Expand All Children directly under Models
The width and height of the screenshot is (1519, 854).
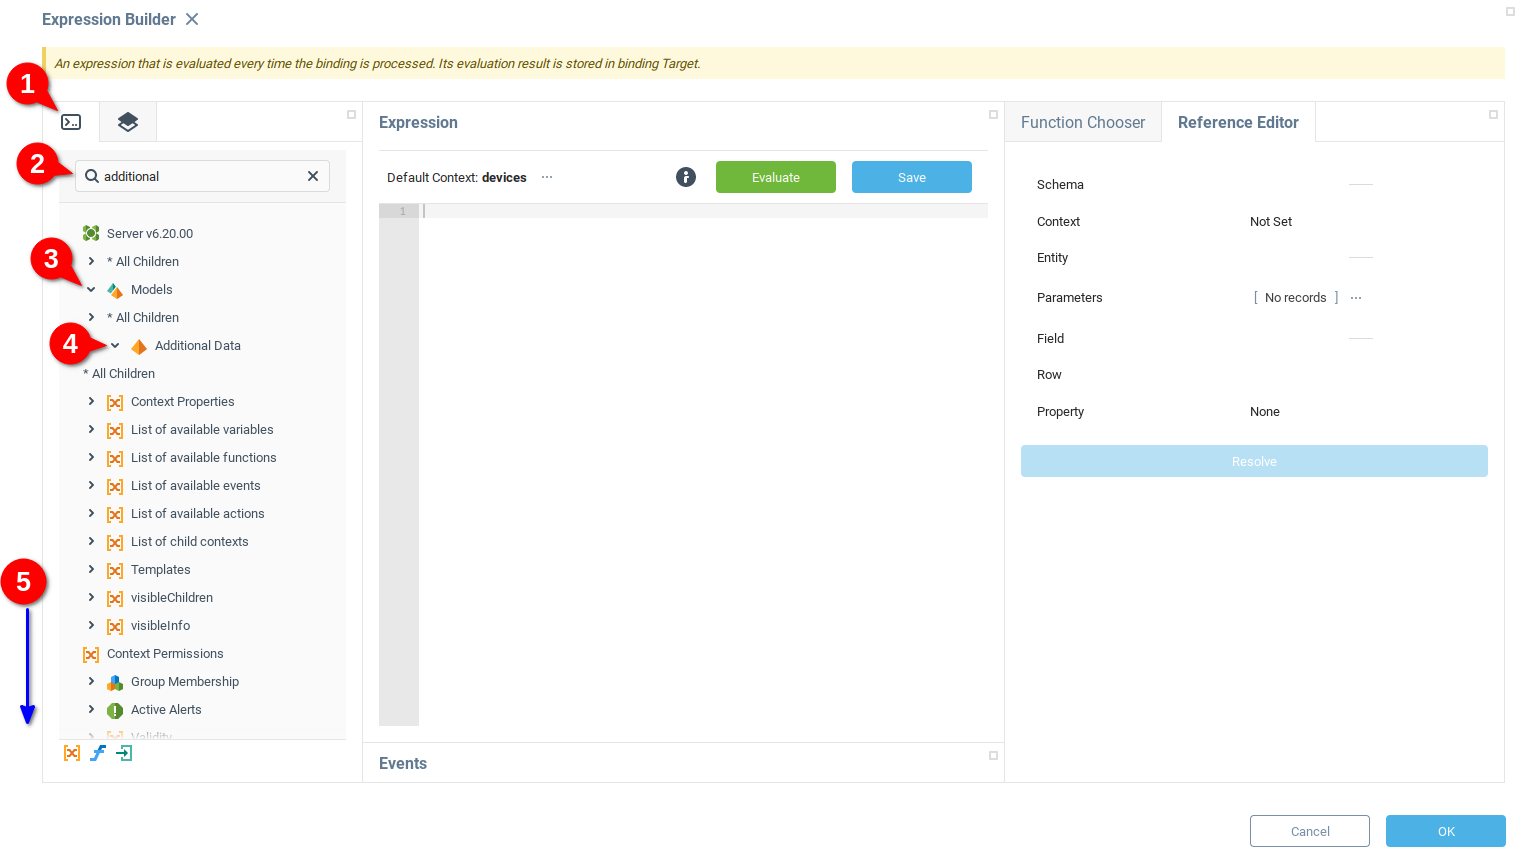coord(91,317)
